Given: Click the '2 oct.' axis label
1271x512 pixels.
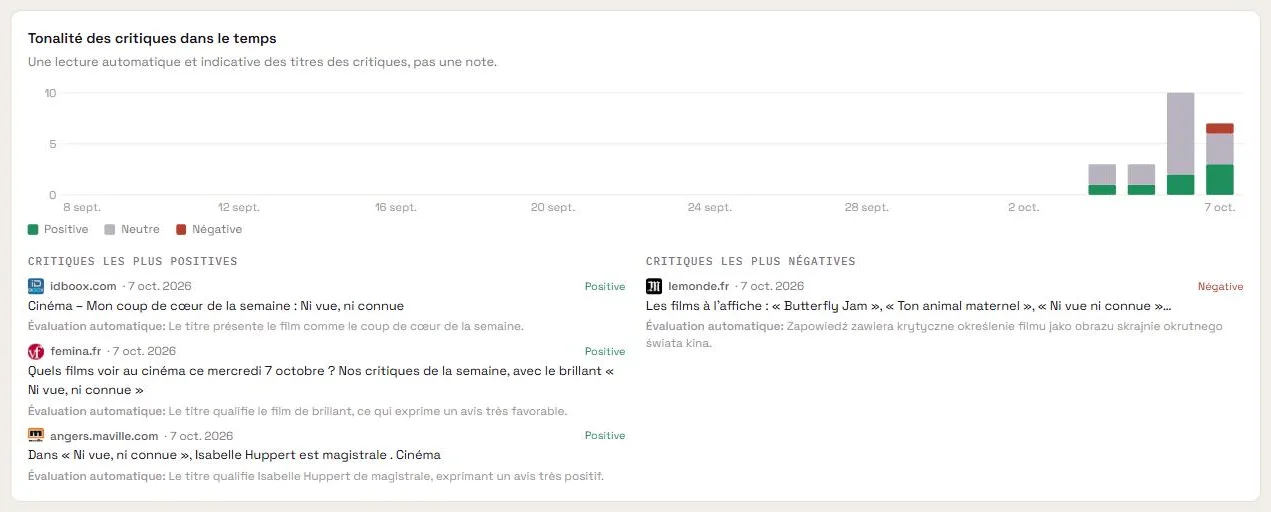Looking at the screenshot, I should (x=1023, y=207).
